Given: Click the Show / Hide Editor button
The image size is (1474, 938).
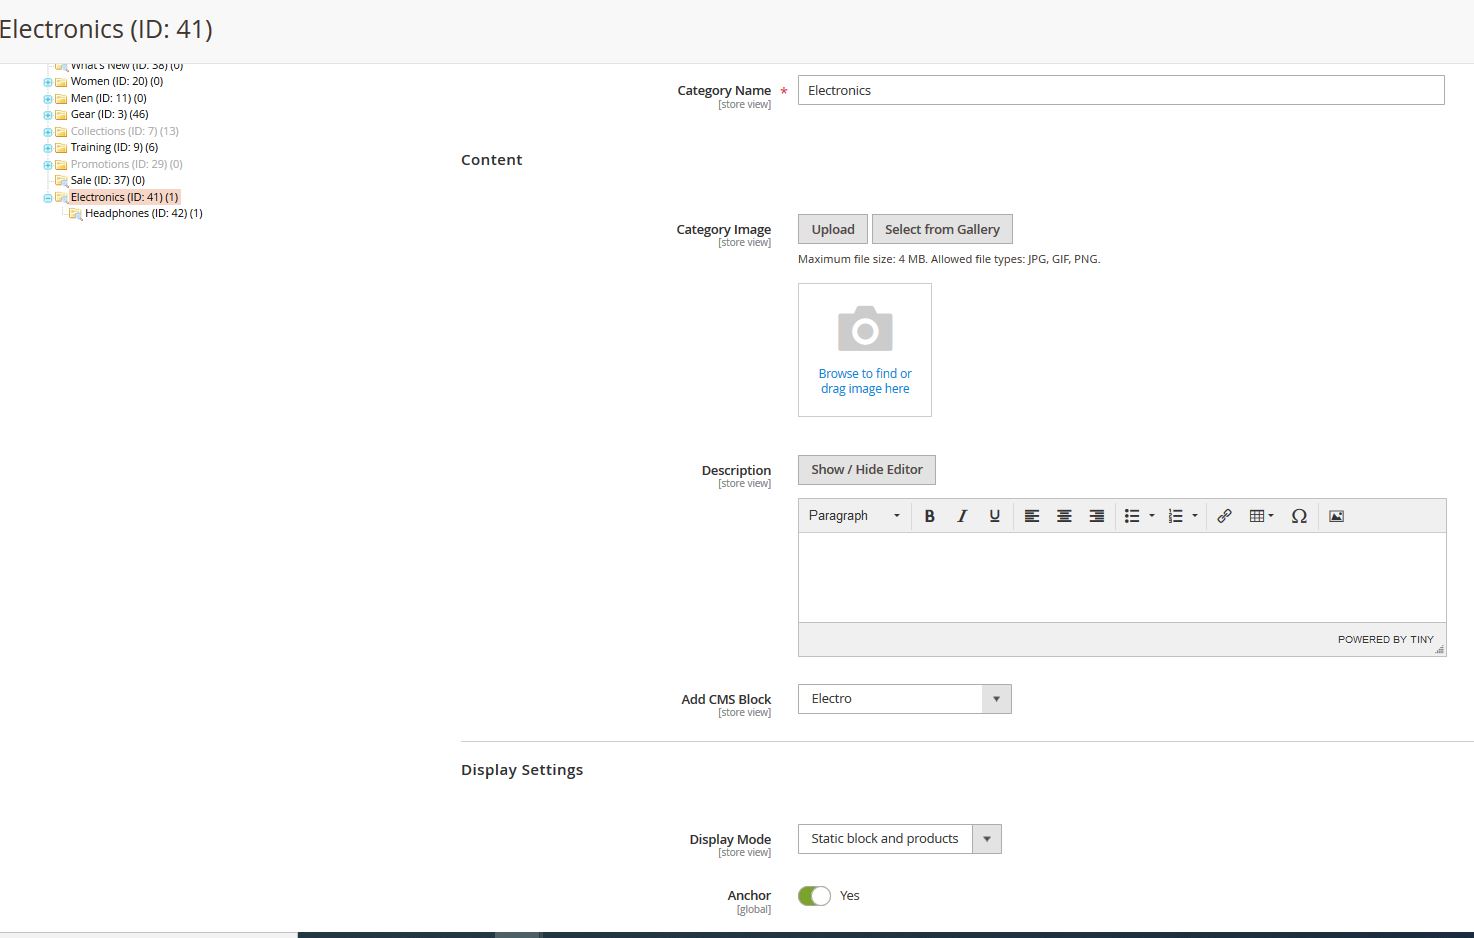Looking at the screenshot, I should [865, 469].
